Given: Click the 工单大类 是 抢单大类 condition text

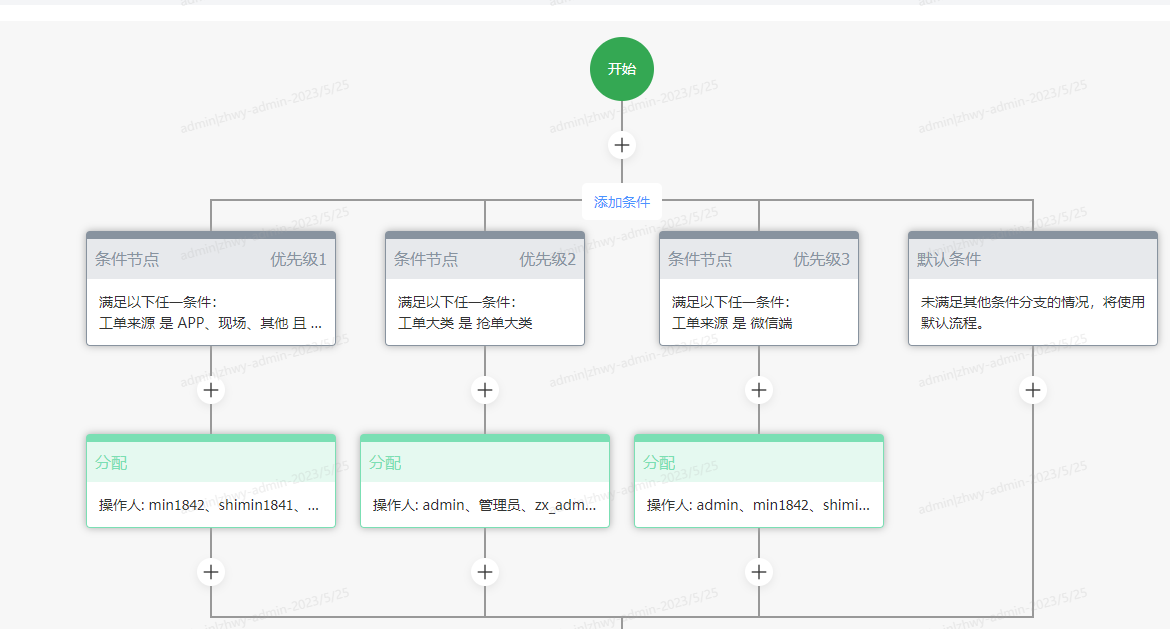Looking at the screenshot, I should tap(465, 323).
